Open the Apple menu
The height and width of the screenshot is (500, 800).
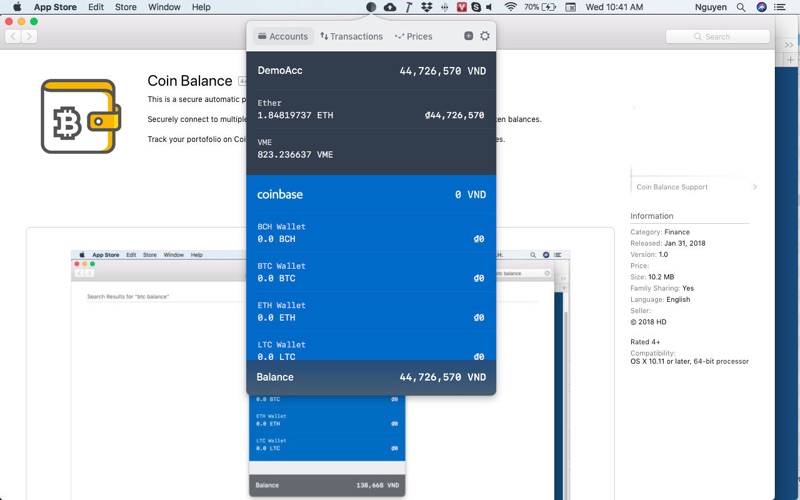(17, 7)
